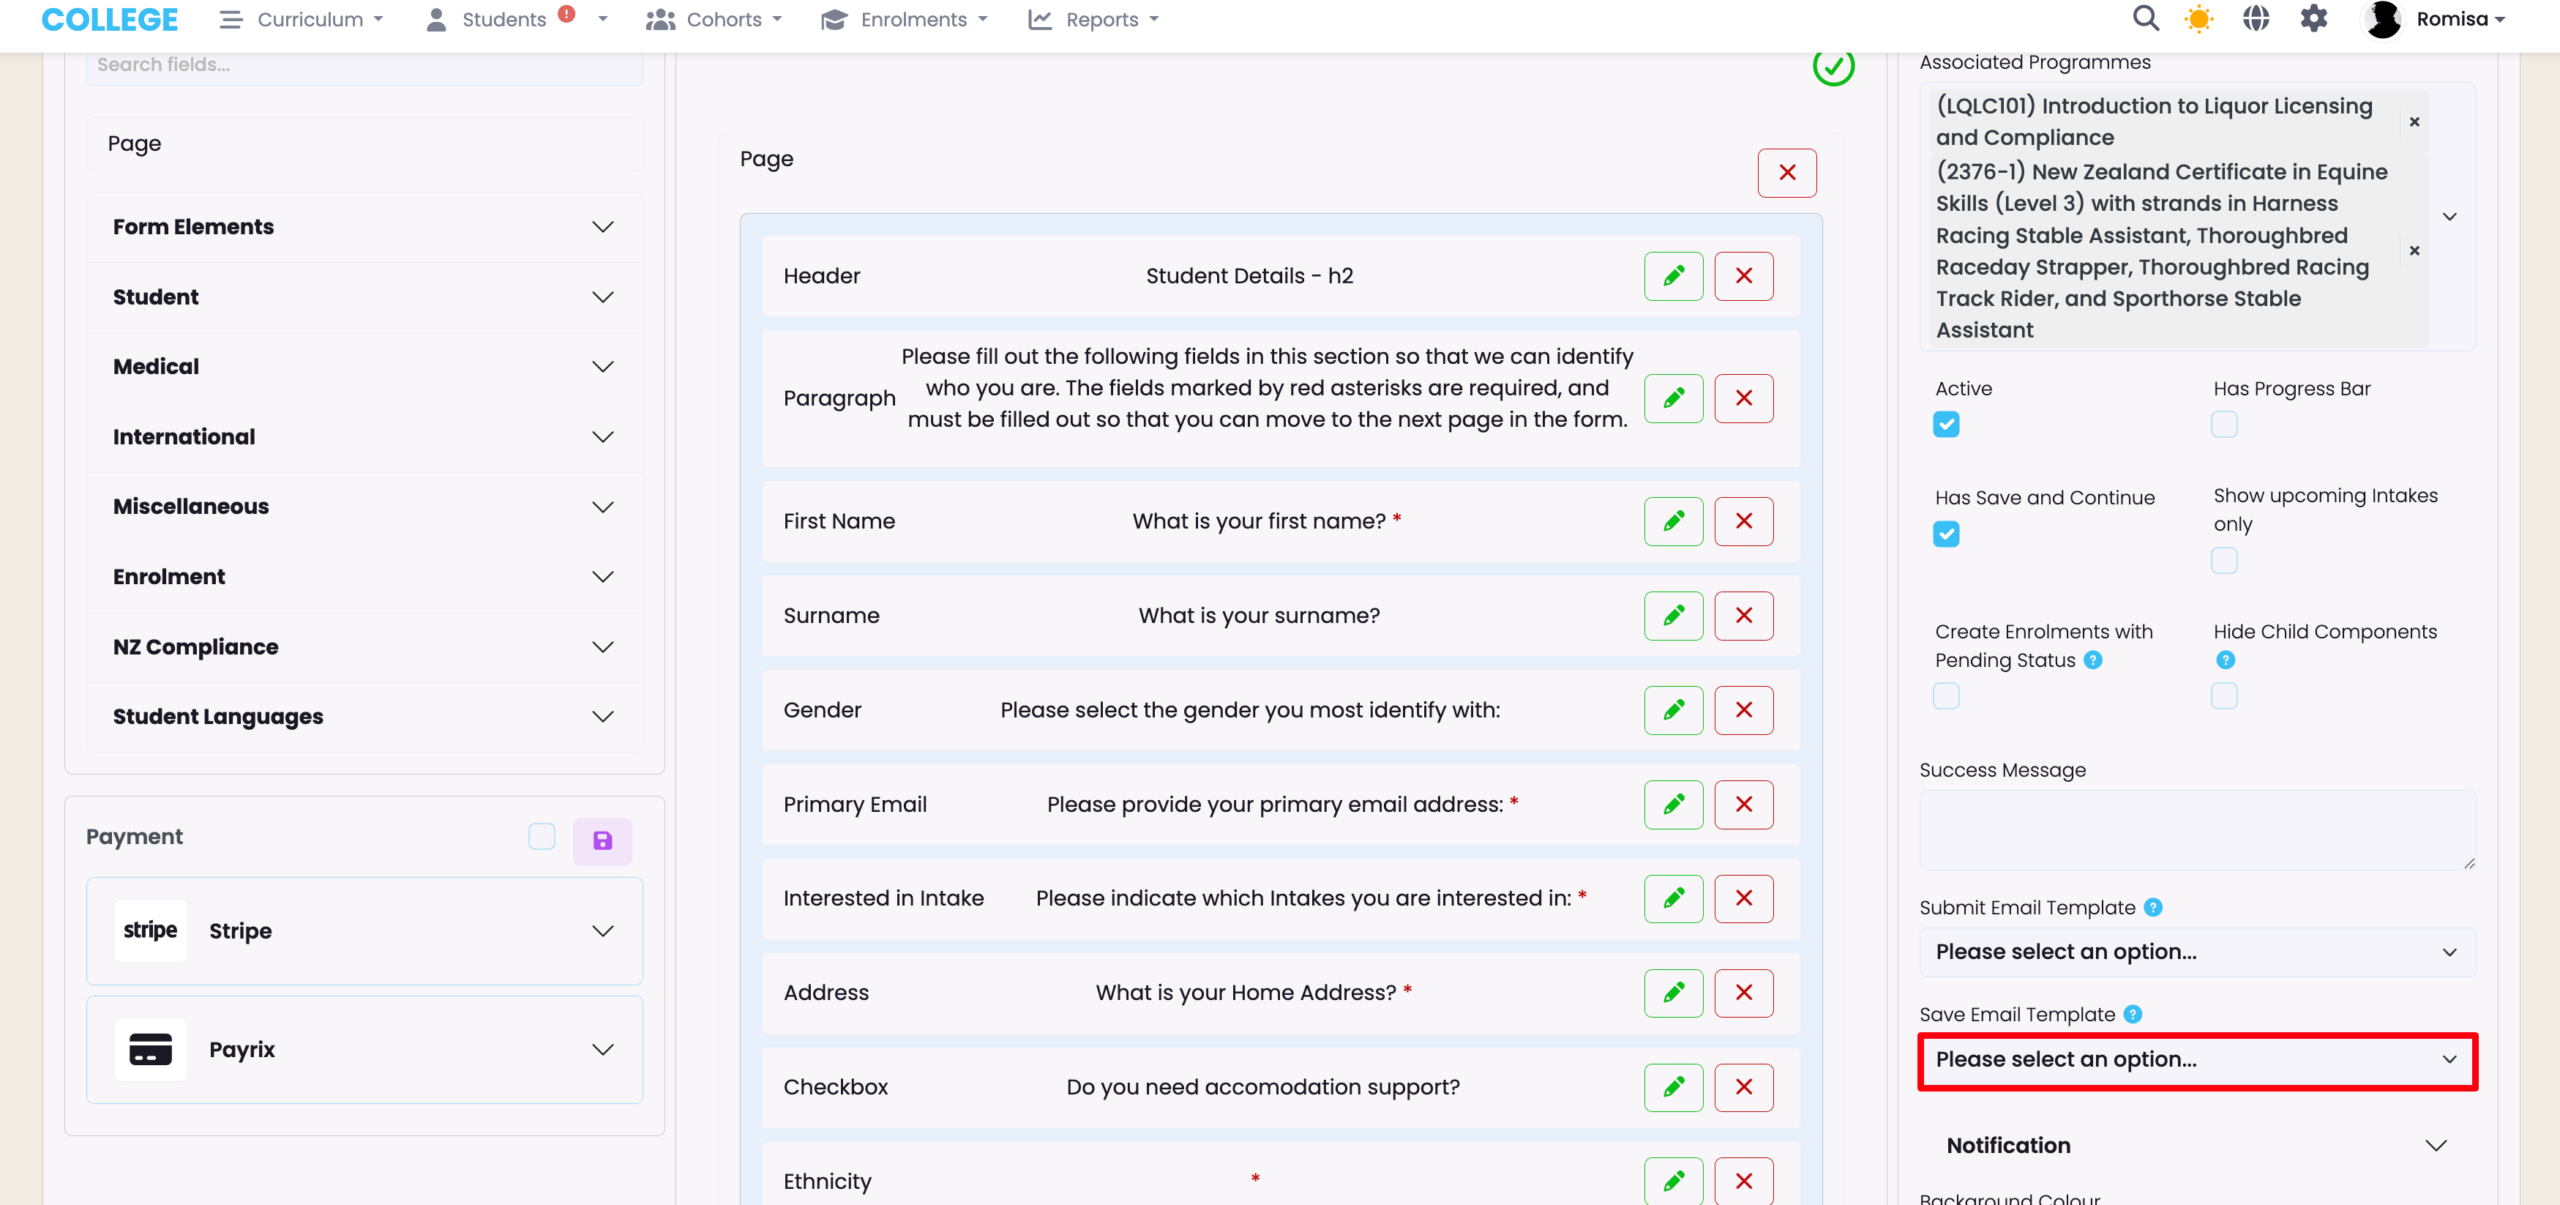Enable the Has Progress Bar checkbox
This screenshot has height=1205, width=2560.
(2224, 425)
